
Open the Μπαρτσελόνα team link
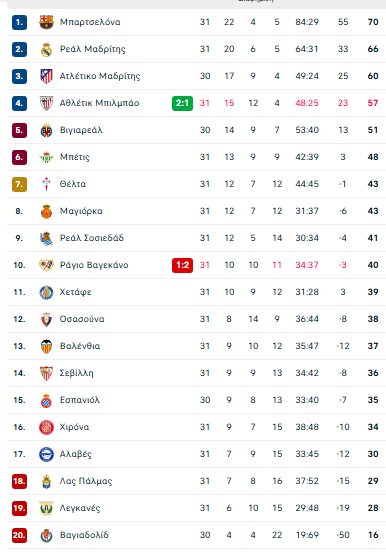click(x=90, y=22)
